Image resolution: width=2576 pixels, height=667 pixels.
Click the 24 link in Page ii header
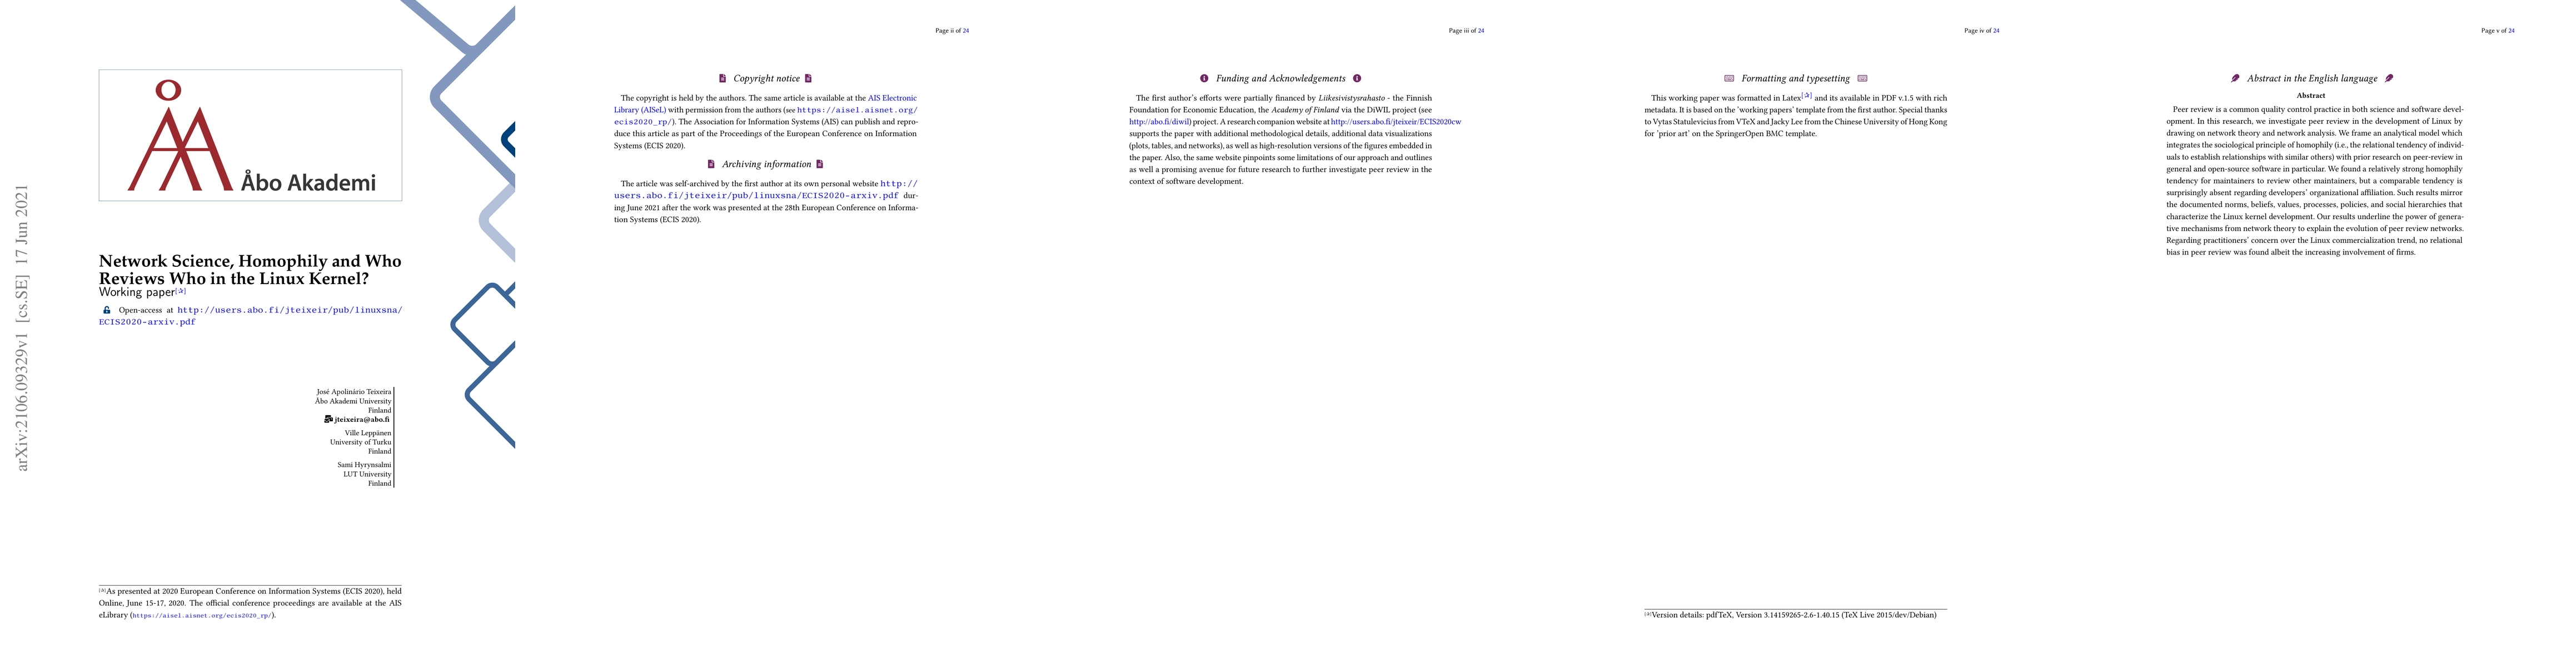click(x=966, y=31)
